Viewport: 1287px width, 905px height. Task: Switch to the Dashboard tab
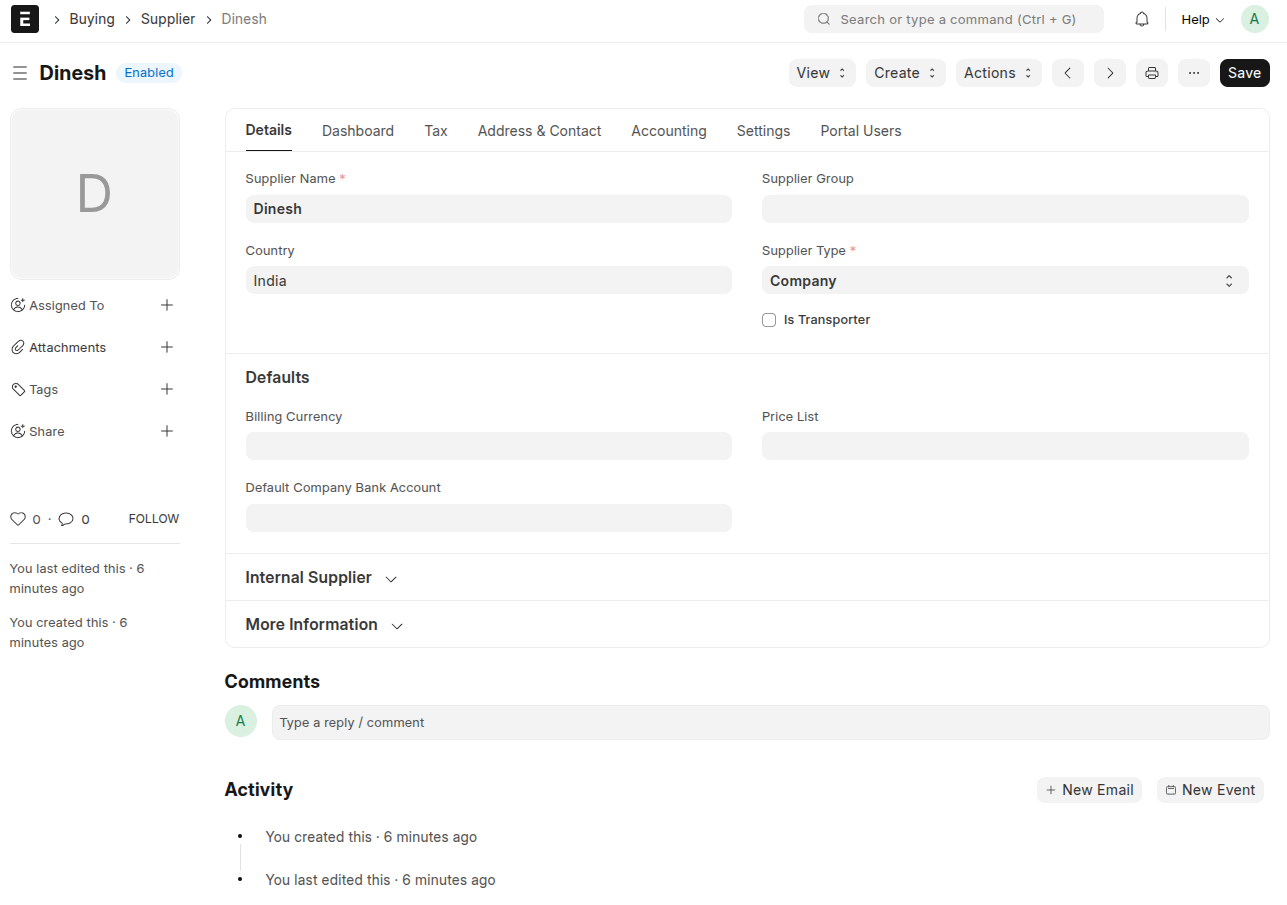[358, 131]
